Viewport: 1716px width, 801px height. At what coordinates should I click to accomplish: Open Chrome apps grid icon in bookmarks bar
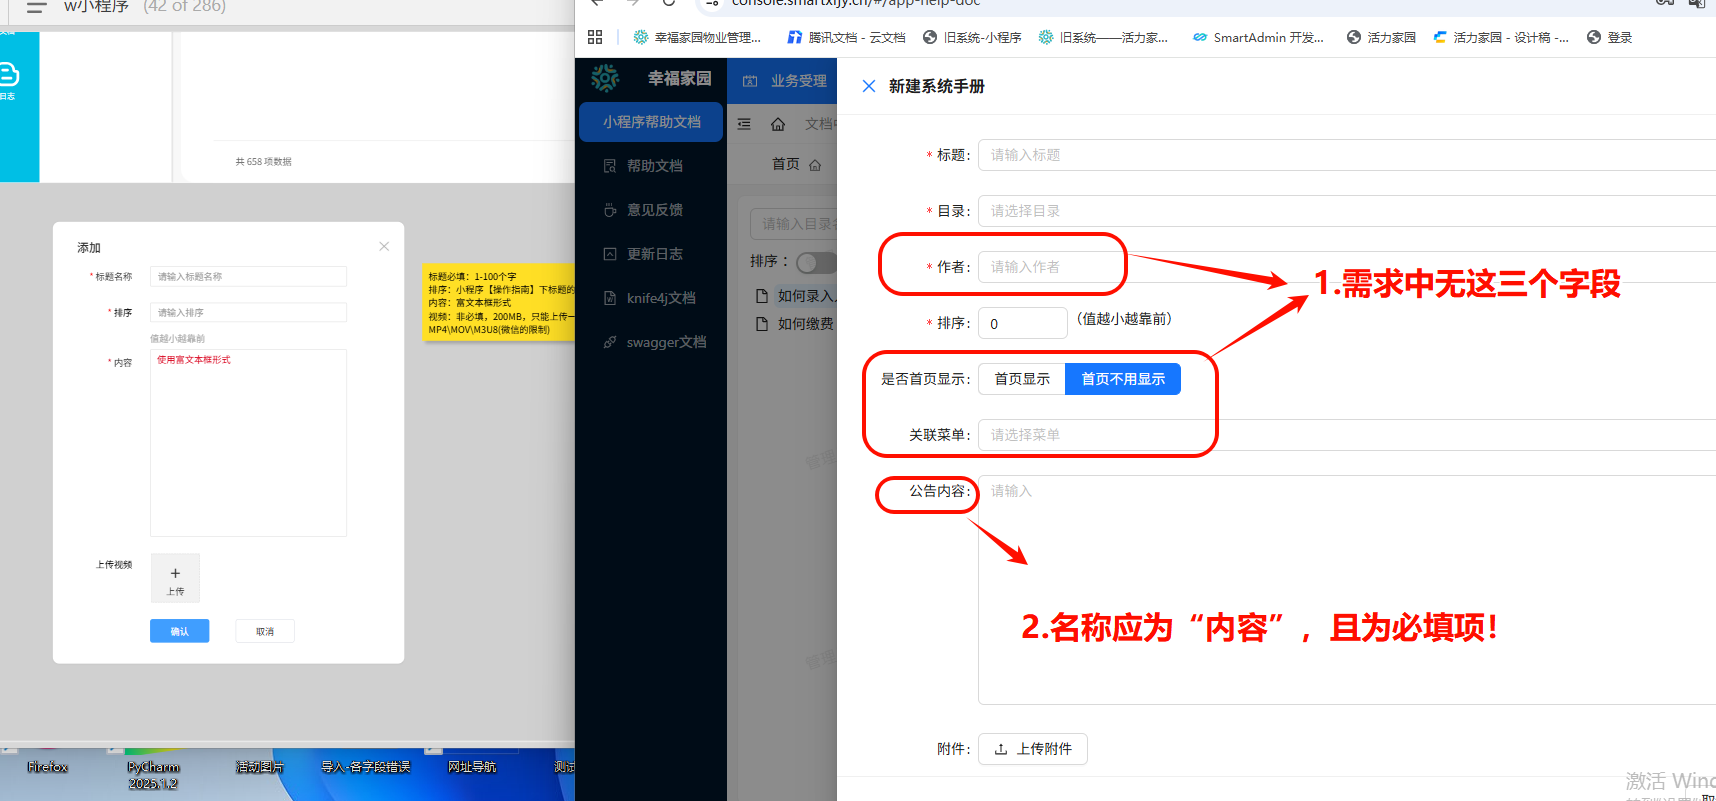(595, 37)
